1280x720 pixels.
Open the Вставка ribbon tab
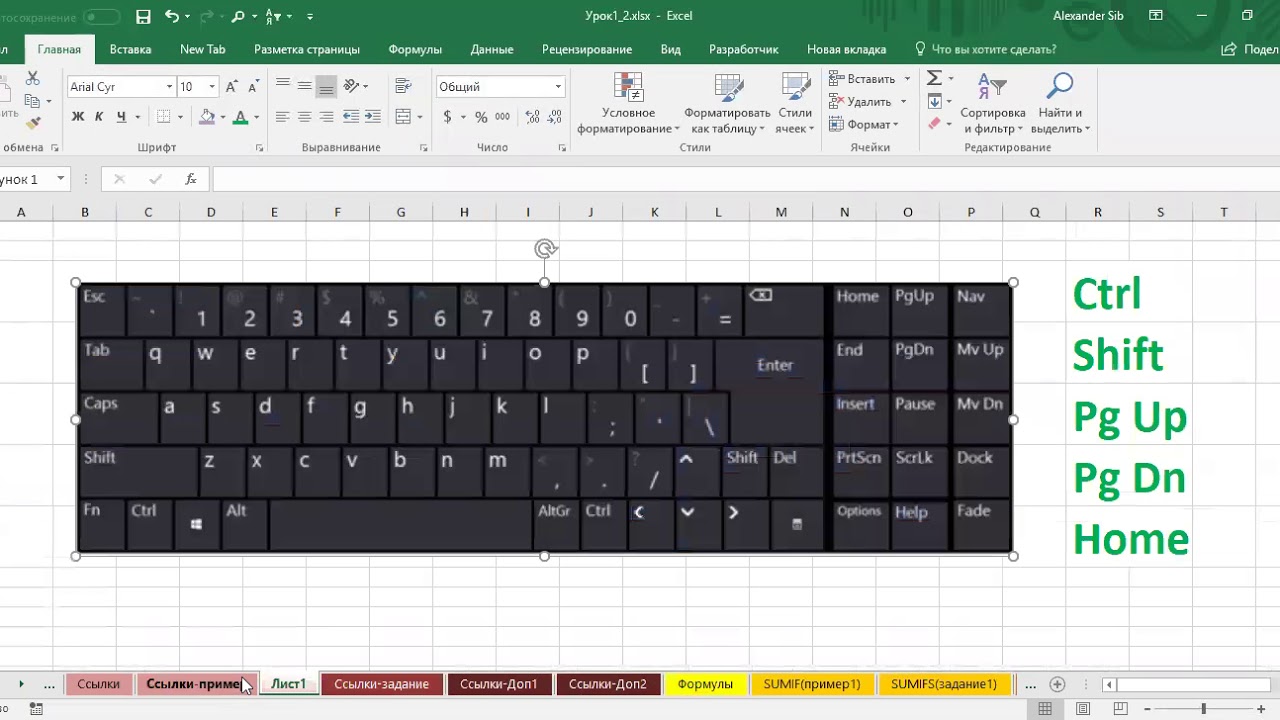click(130, 49)
